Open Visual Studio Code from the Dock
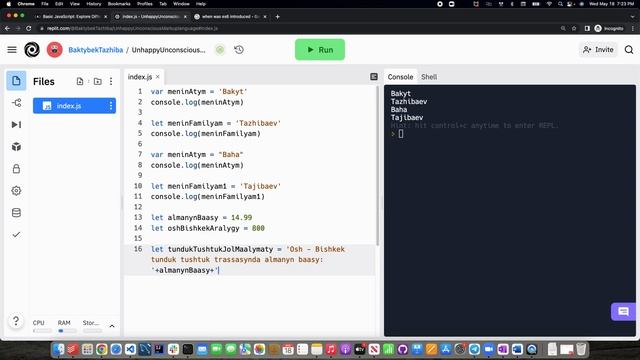Image resolution: width=640 pixels, height=360 pixels. (130, 349)
